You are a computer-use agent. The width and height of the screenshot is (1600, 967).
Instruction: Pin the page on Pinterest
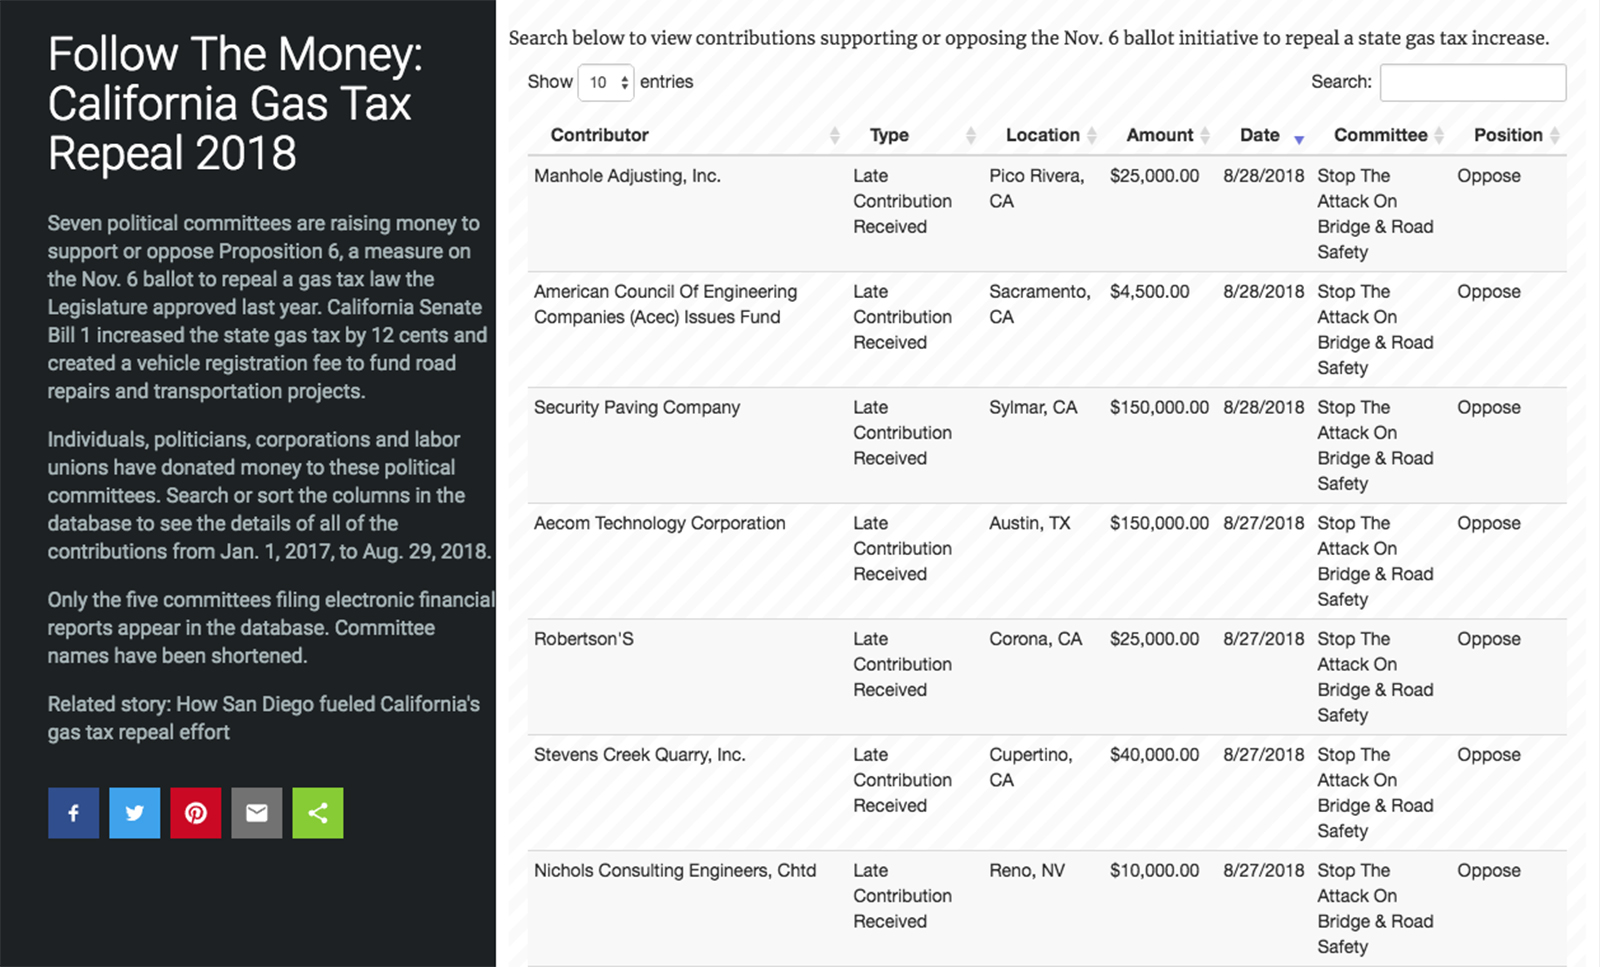tap(195, 813)
